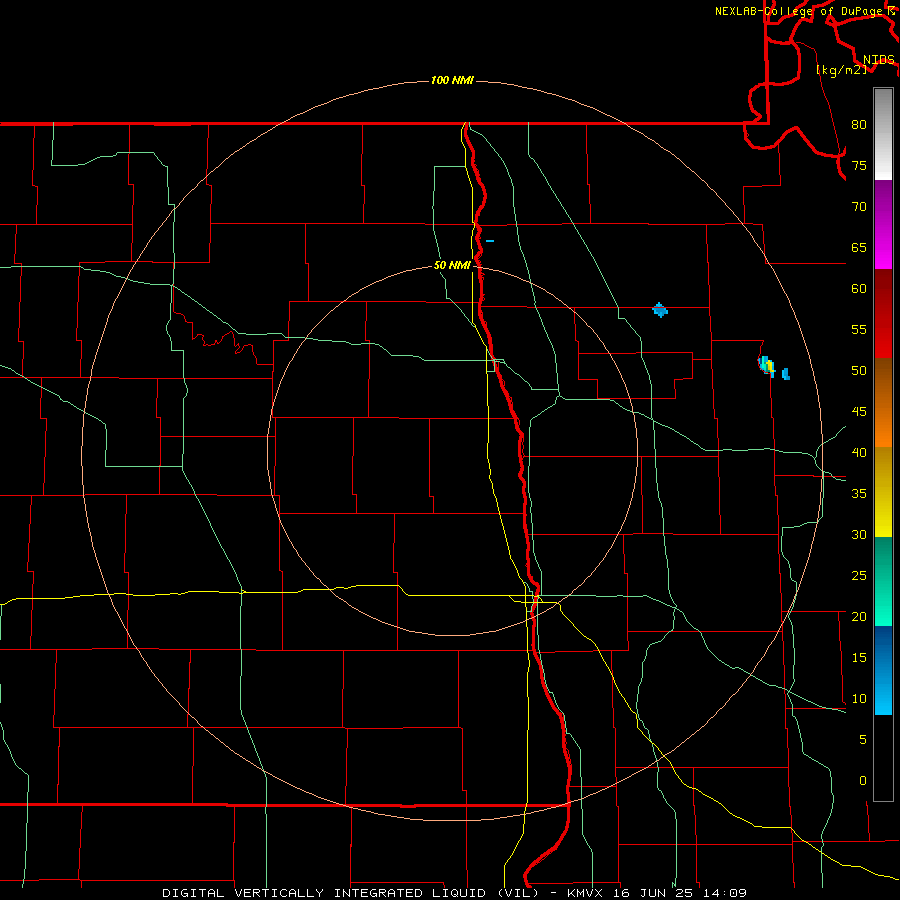
Task: Click the gray-white top segment of the color scale
Action: coord(883,134)
